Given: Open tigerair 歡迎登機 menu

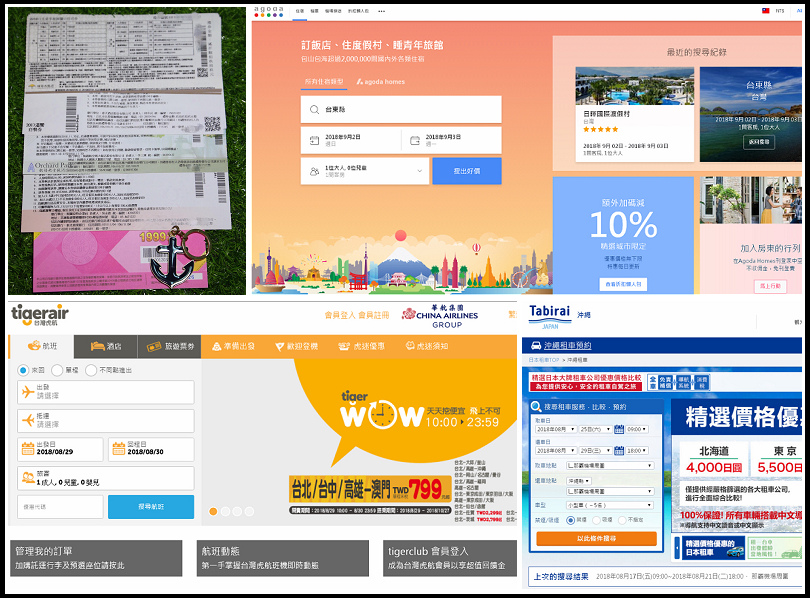Looking at the screenshot, I should [297, 347].
